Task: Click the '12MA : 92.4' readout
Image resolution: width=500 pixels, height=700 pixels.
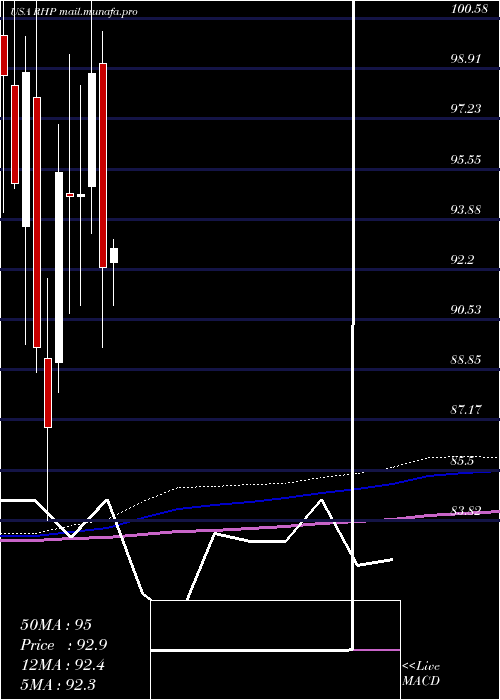Action: 62,665
